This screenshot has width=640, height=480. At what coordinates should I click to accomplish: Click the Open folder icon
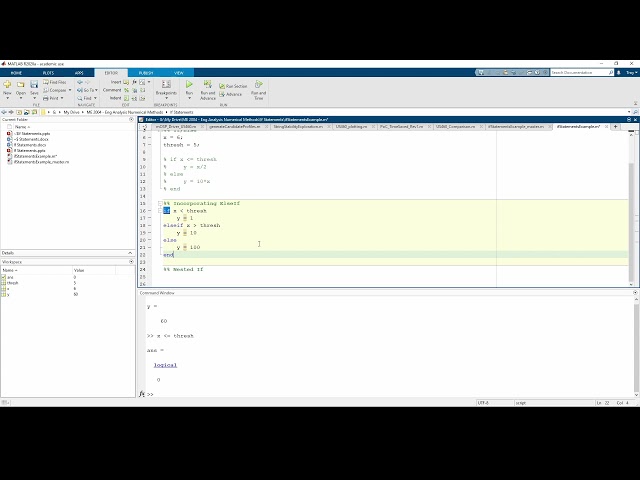pyautogui.click(x=20, y=84)
